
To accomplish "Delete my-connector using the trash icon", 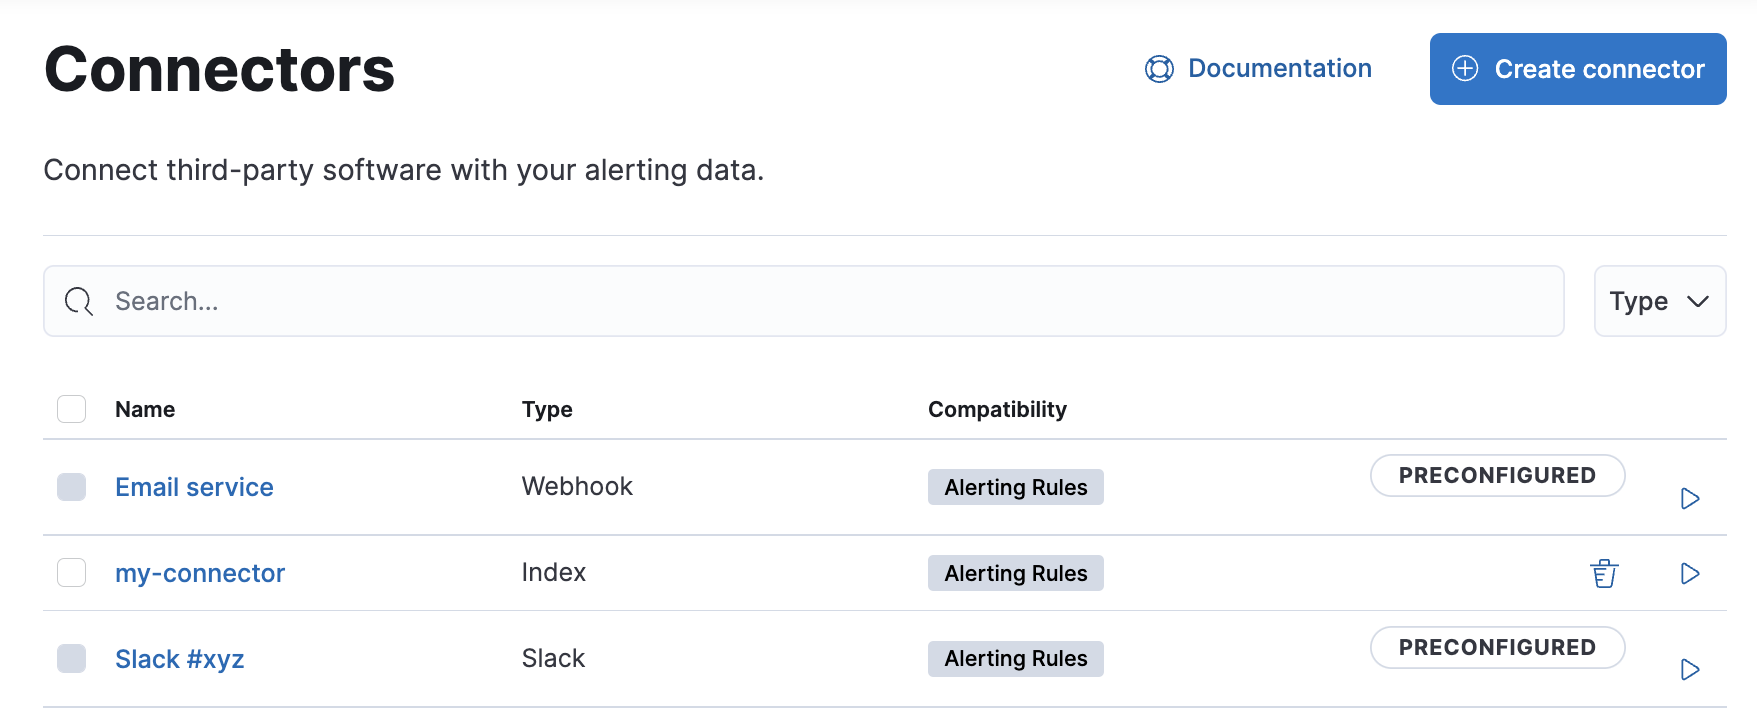I will click(1604, 573).
